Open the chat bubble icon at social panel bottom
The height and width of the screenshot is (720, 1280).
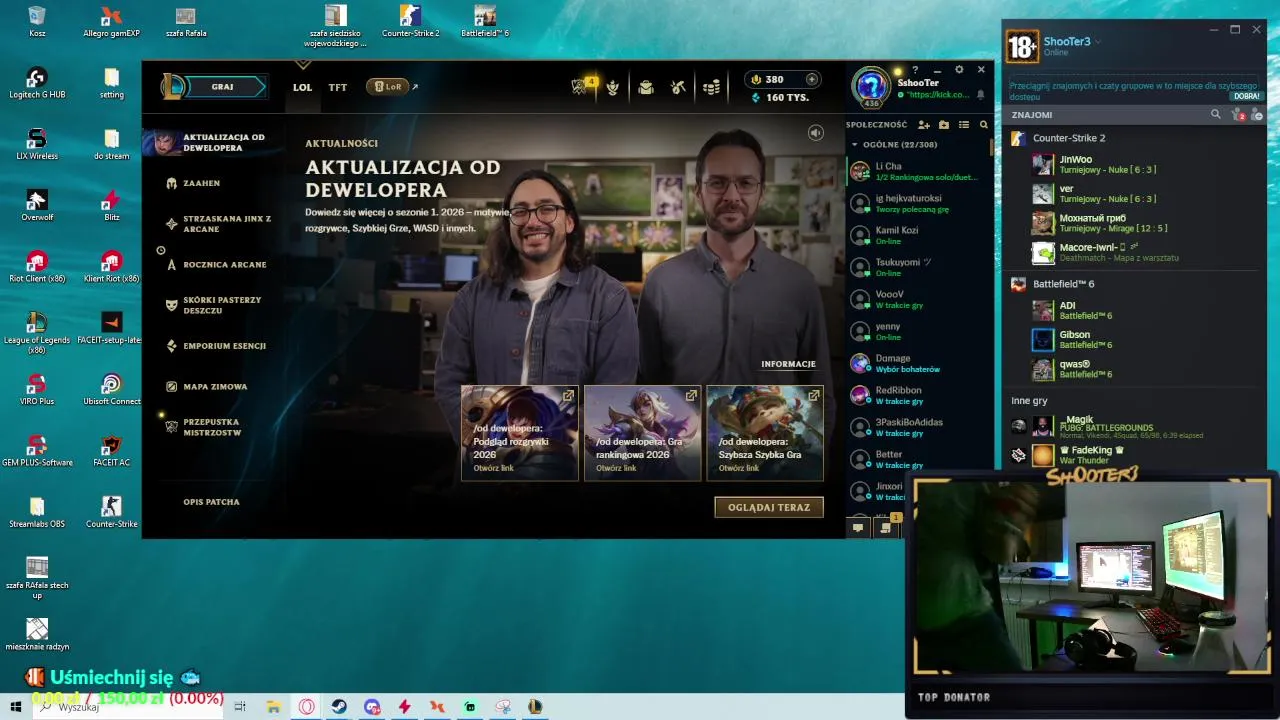pos(857,527)
